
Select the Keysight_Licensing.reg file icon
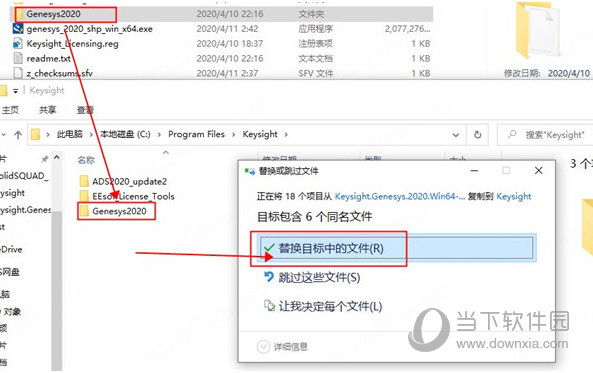pos(18,44)
